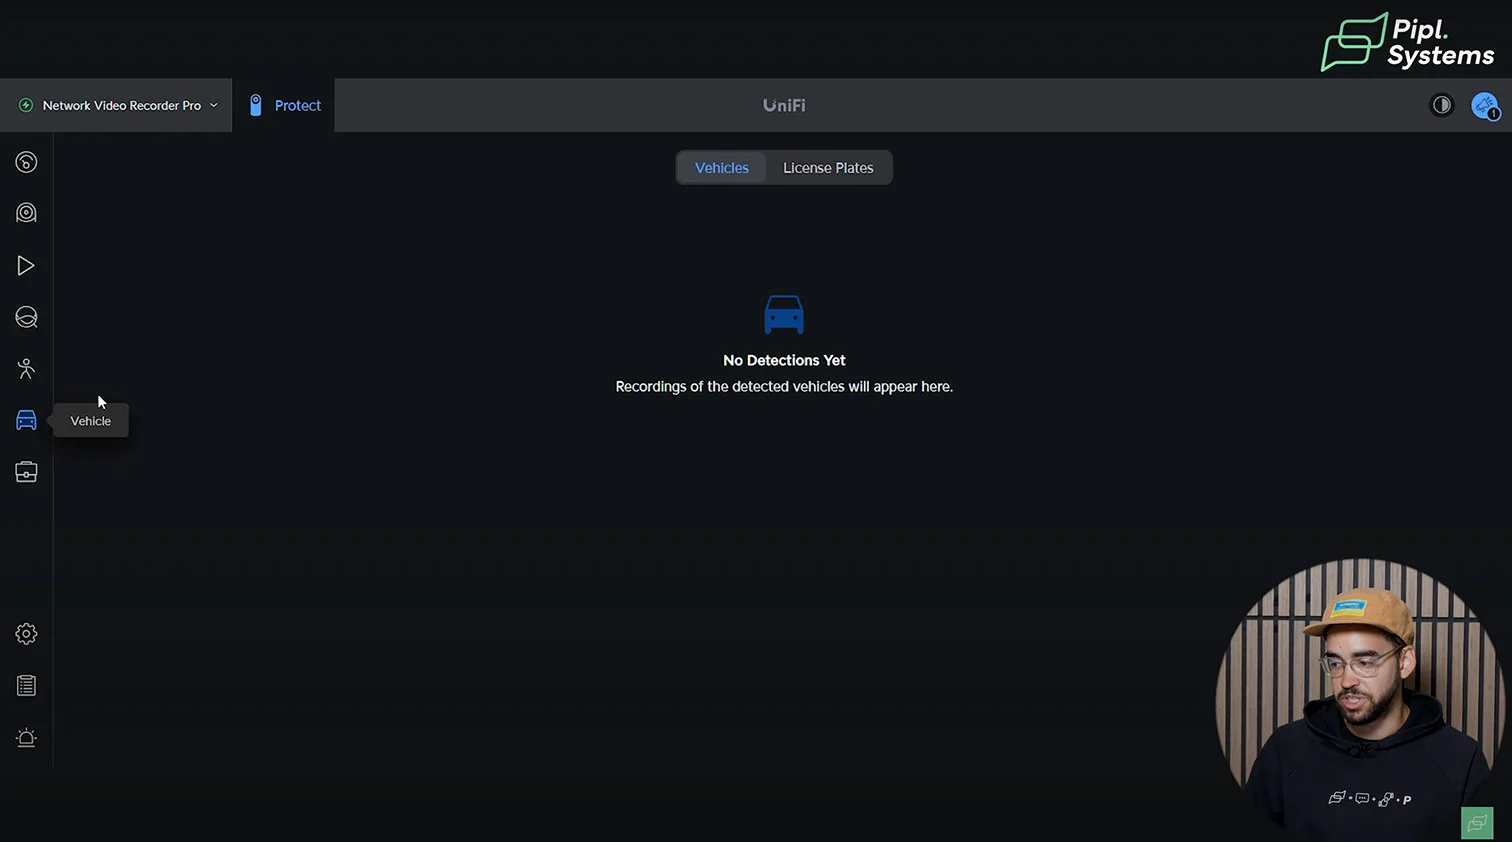The height and width of the screenshot is (842, 1512).
Task: Open the Alarm siren sidebar icon
Action: (x=26, y=738)
